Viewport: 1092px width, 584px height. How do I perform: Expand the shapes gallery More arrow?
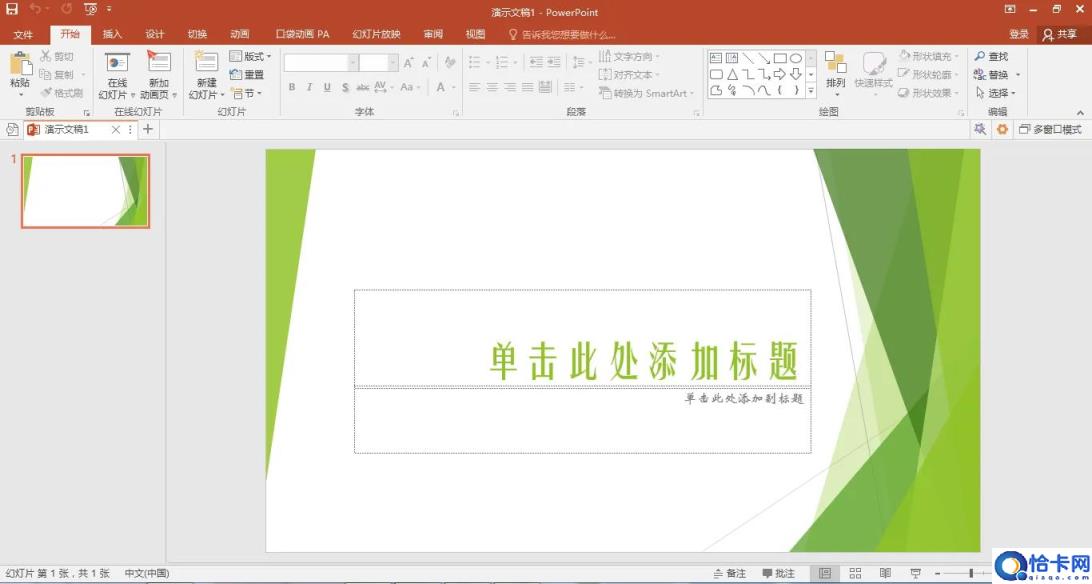(811, 92)
